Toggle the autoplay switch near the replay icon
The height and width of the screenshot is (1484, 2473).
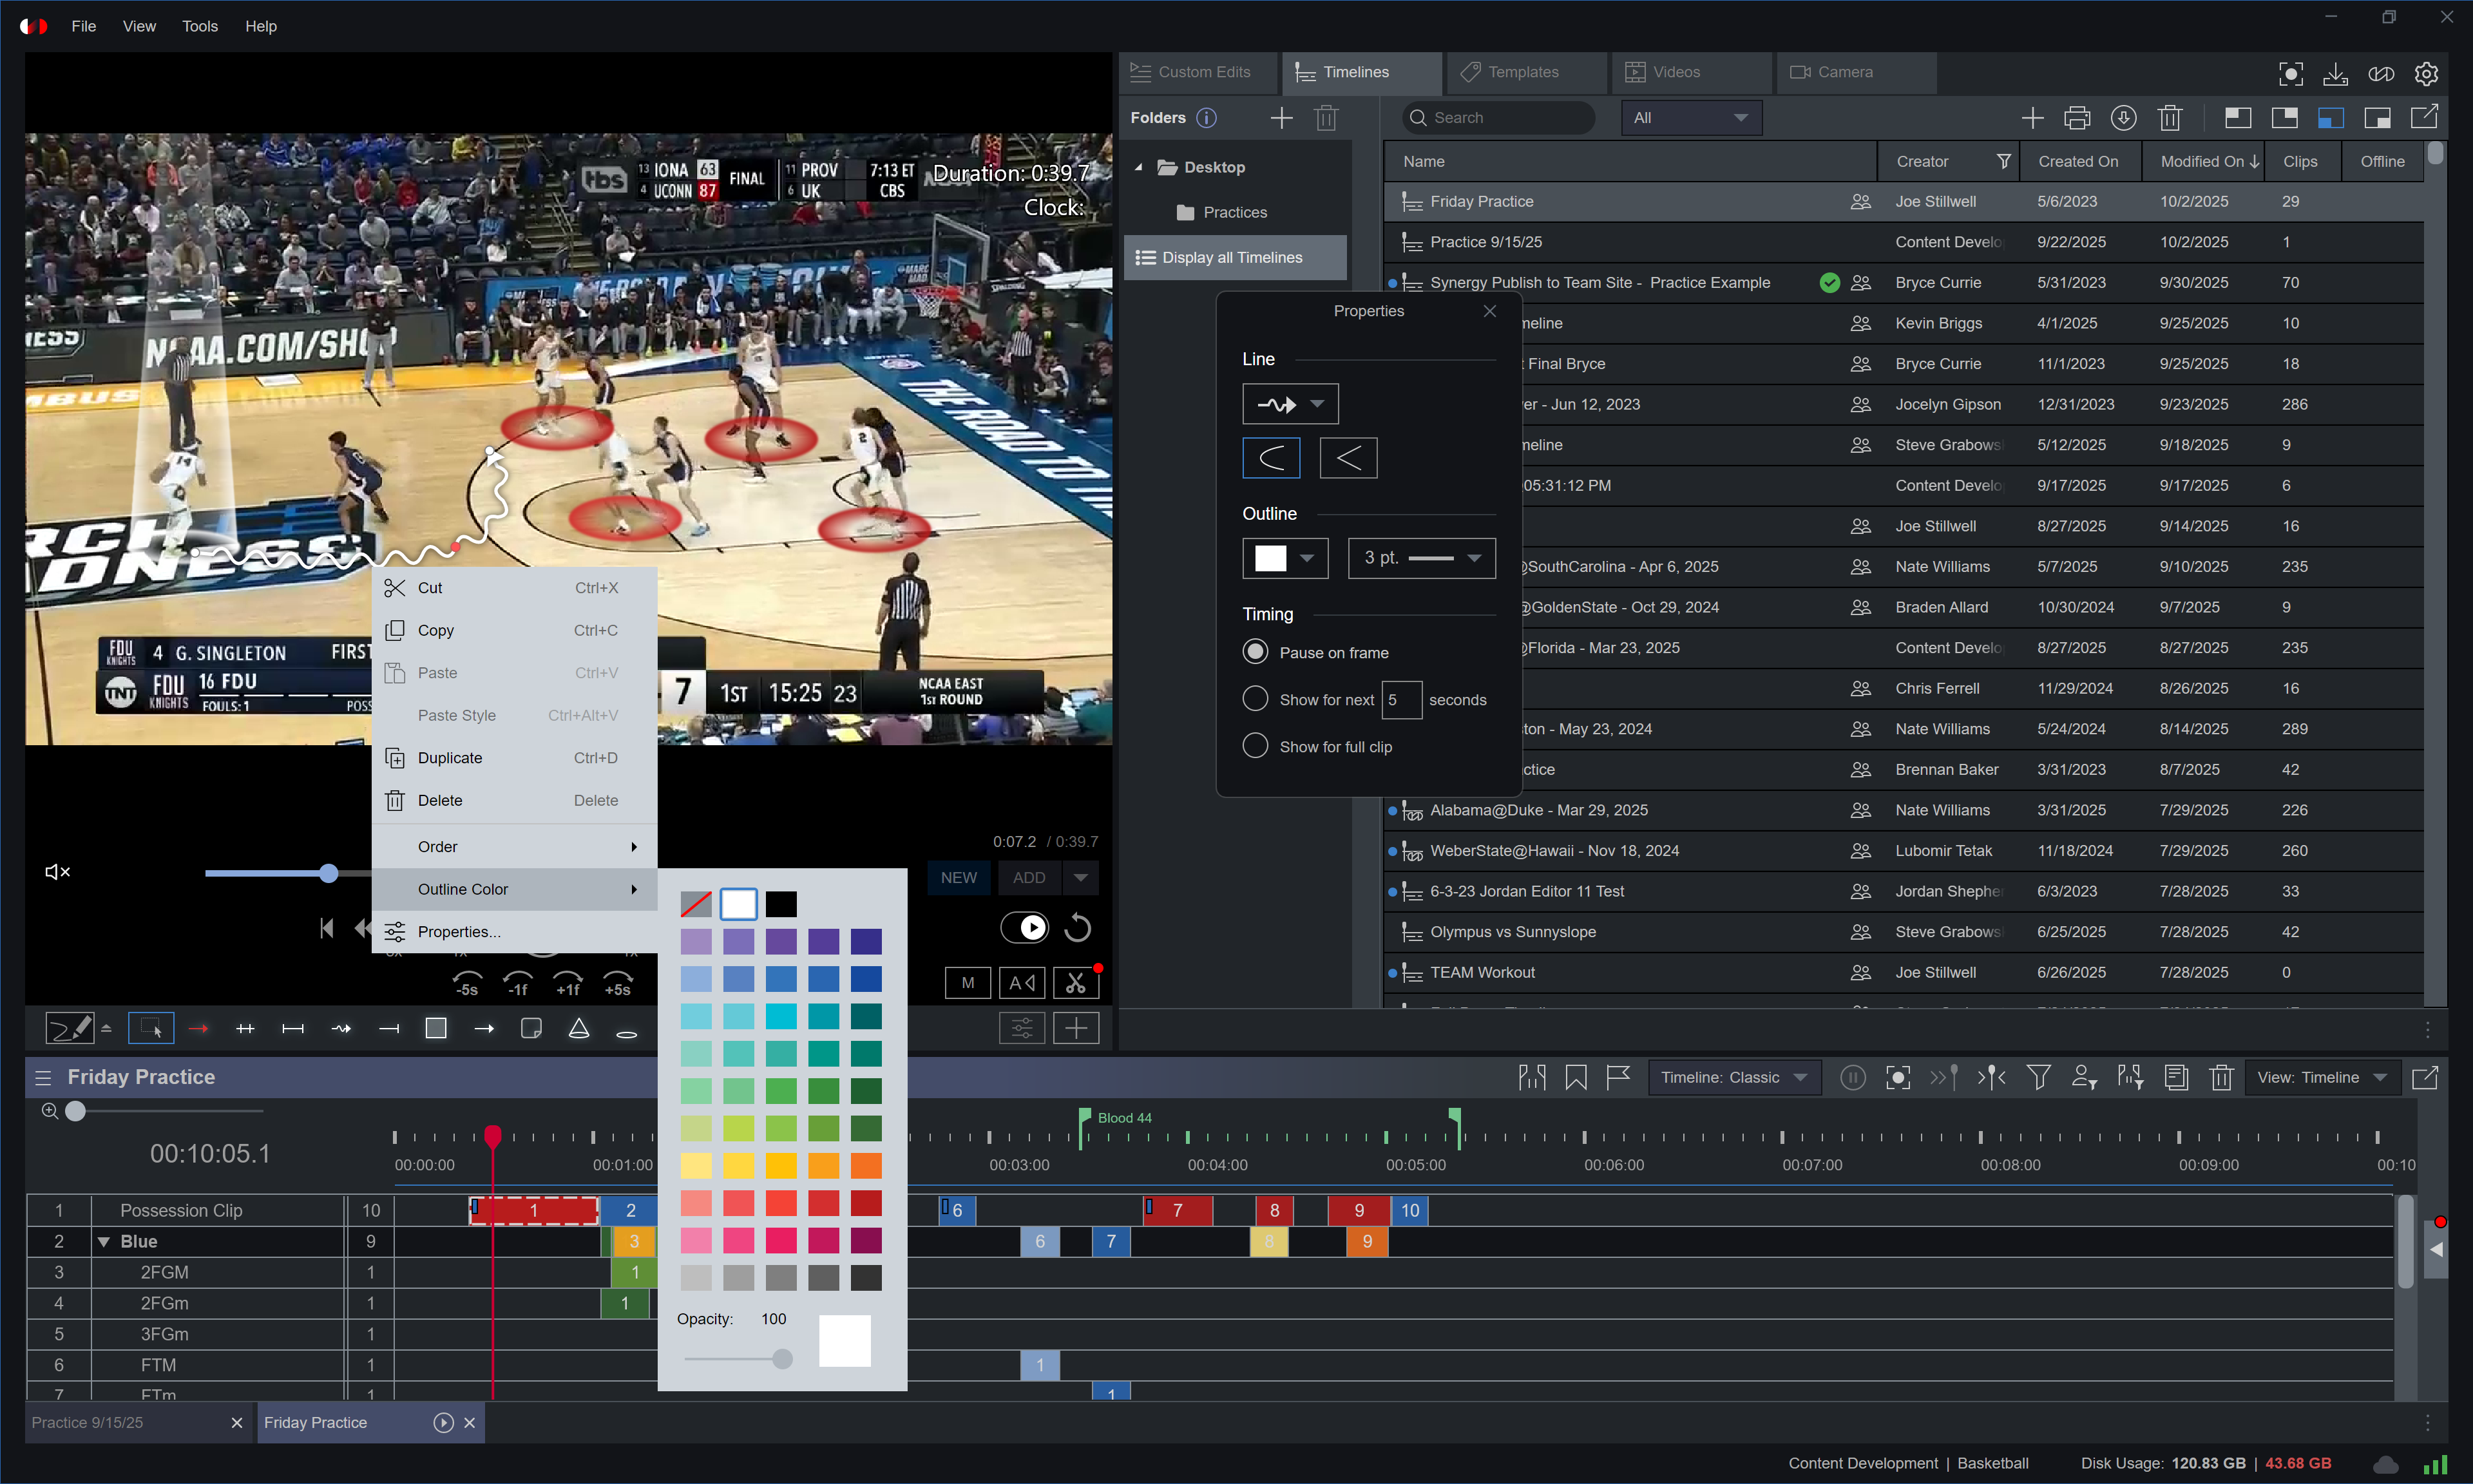click(x=1024, y=927)
